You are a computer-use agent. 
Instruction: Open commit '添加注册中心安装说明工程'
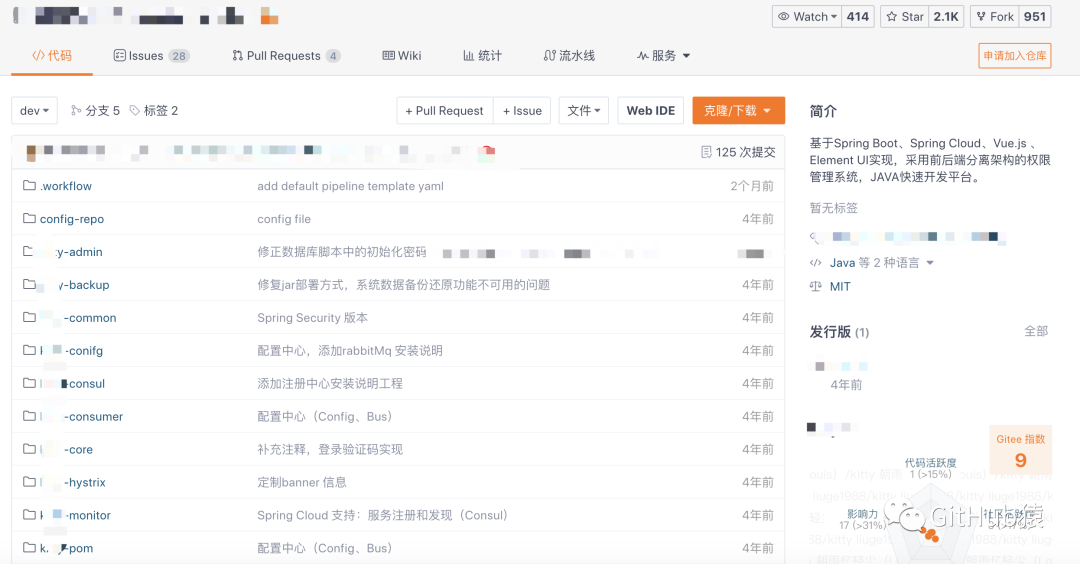329,384
